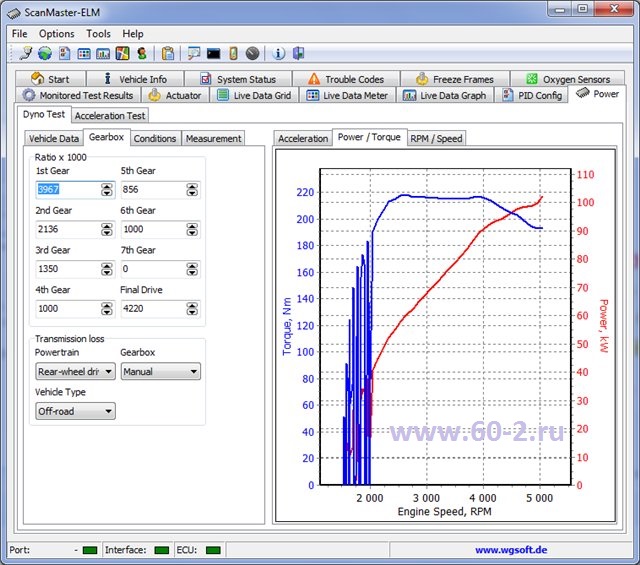Click the green globe toolbar icon

(x=45, y=53)
